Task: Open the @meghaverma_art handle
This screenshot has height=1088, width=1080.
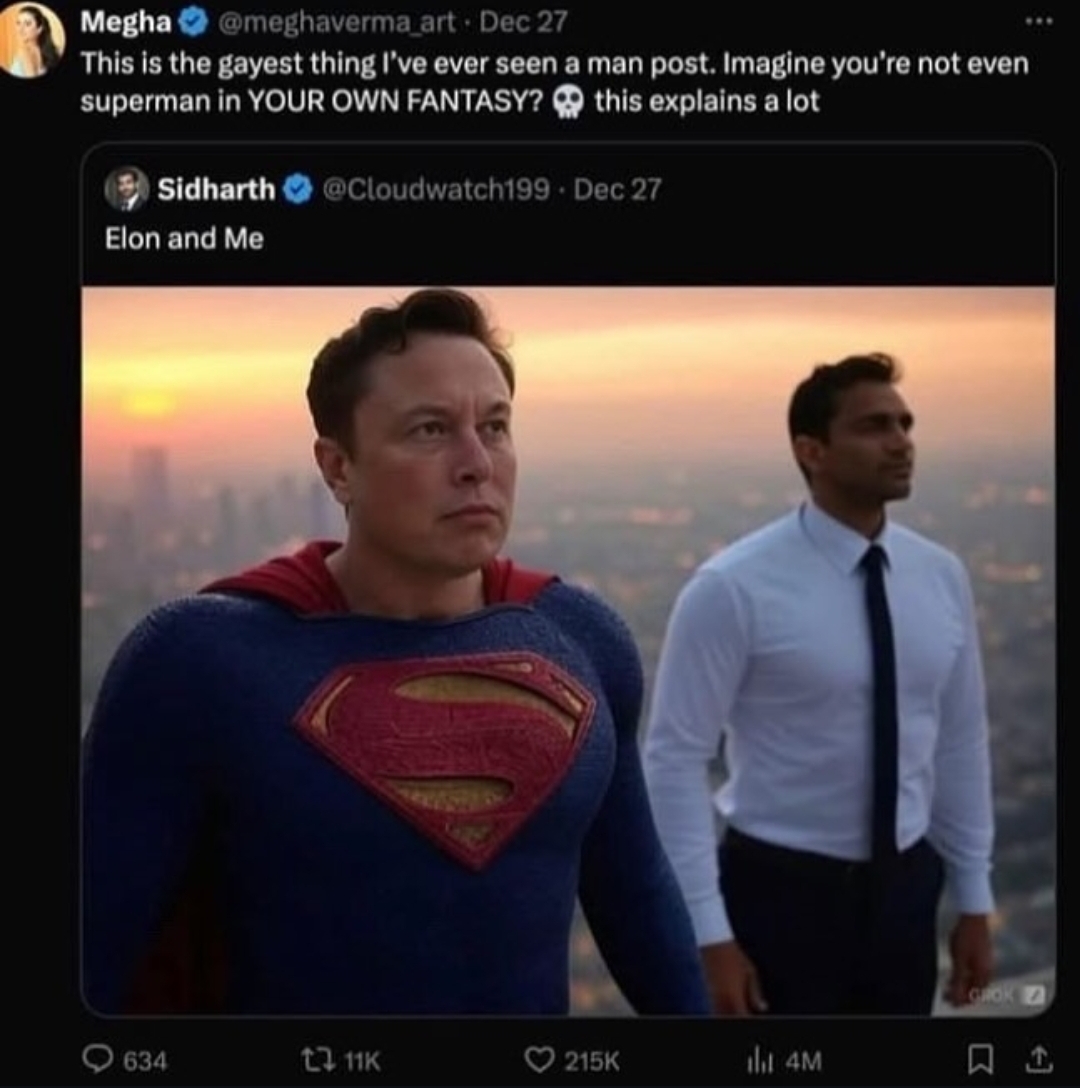Action: point(337,23)
